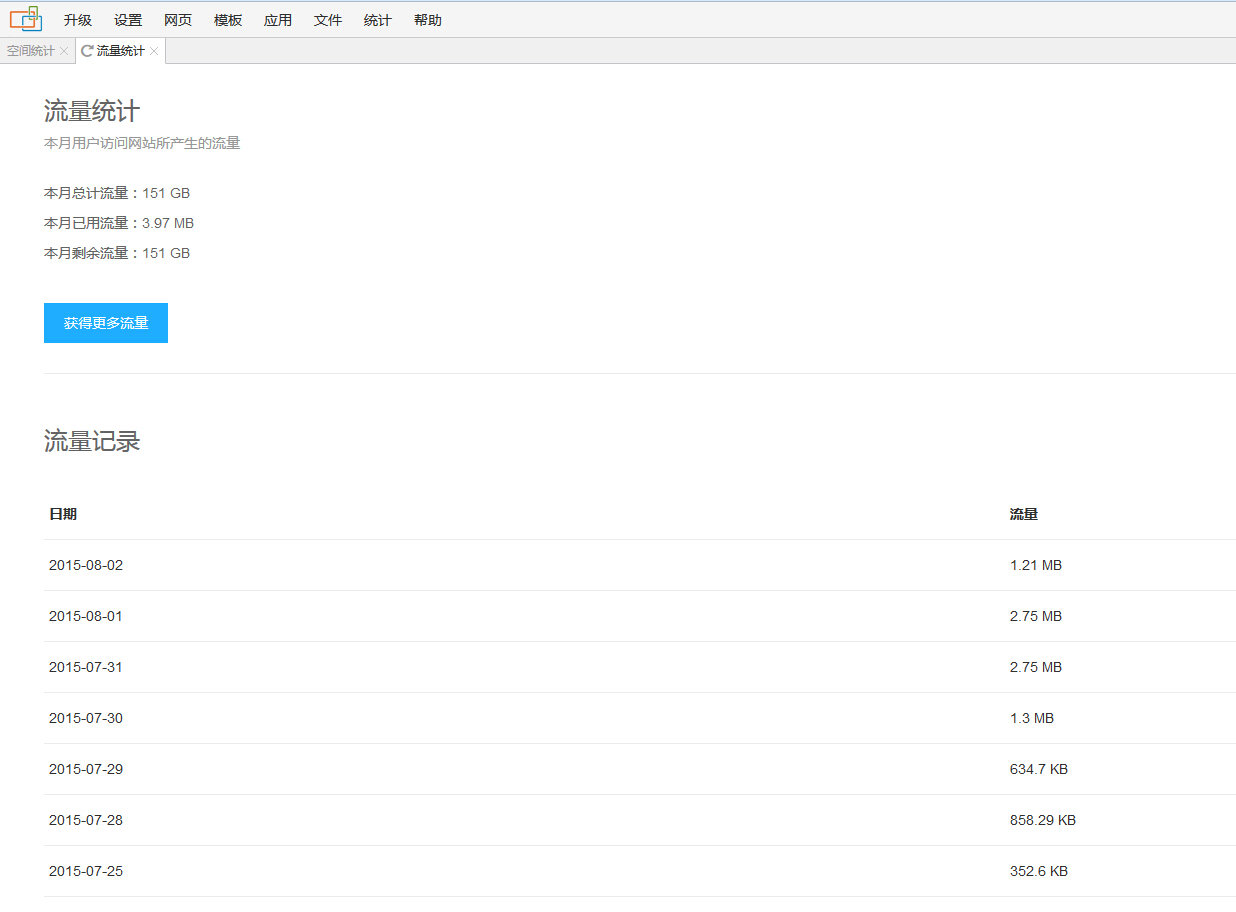Open the 升级 menu
This screenshot has width=1236, height=912.
coord(78,20)
